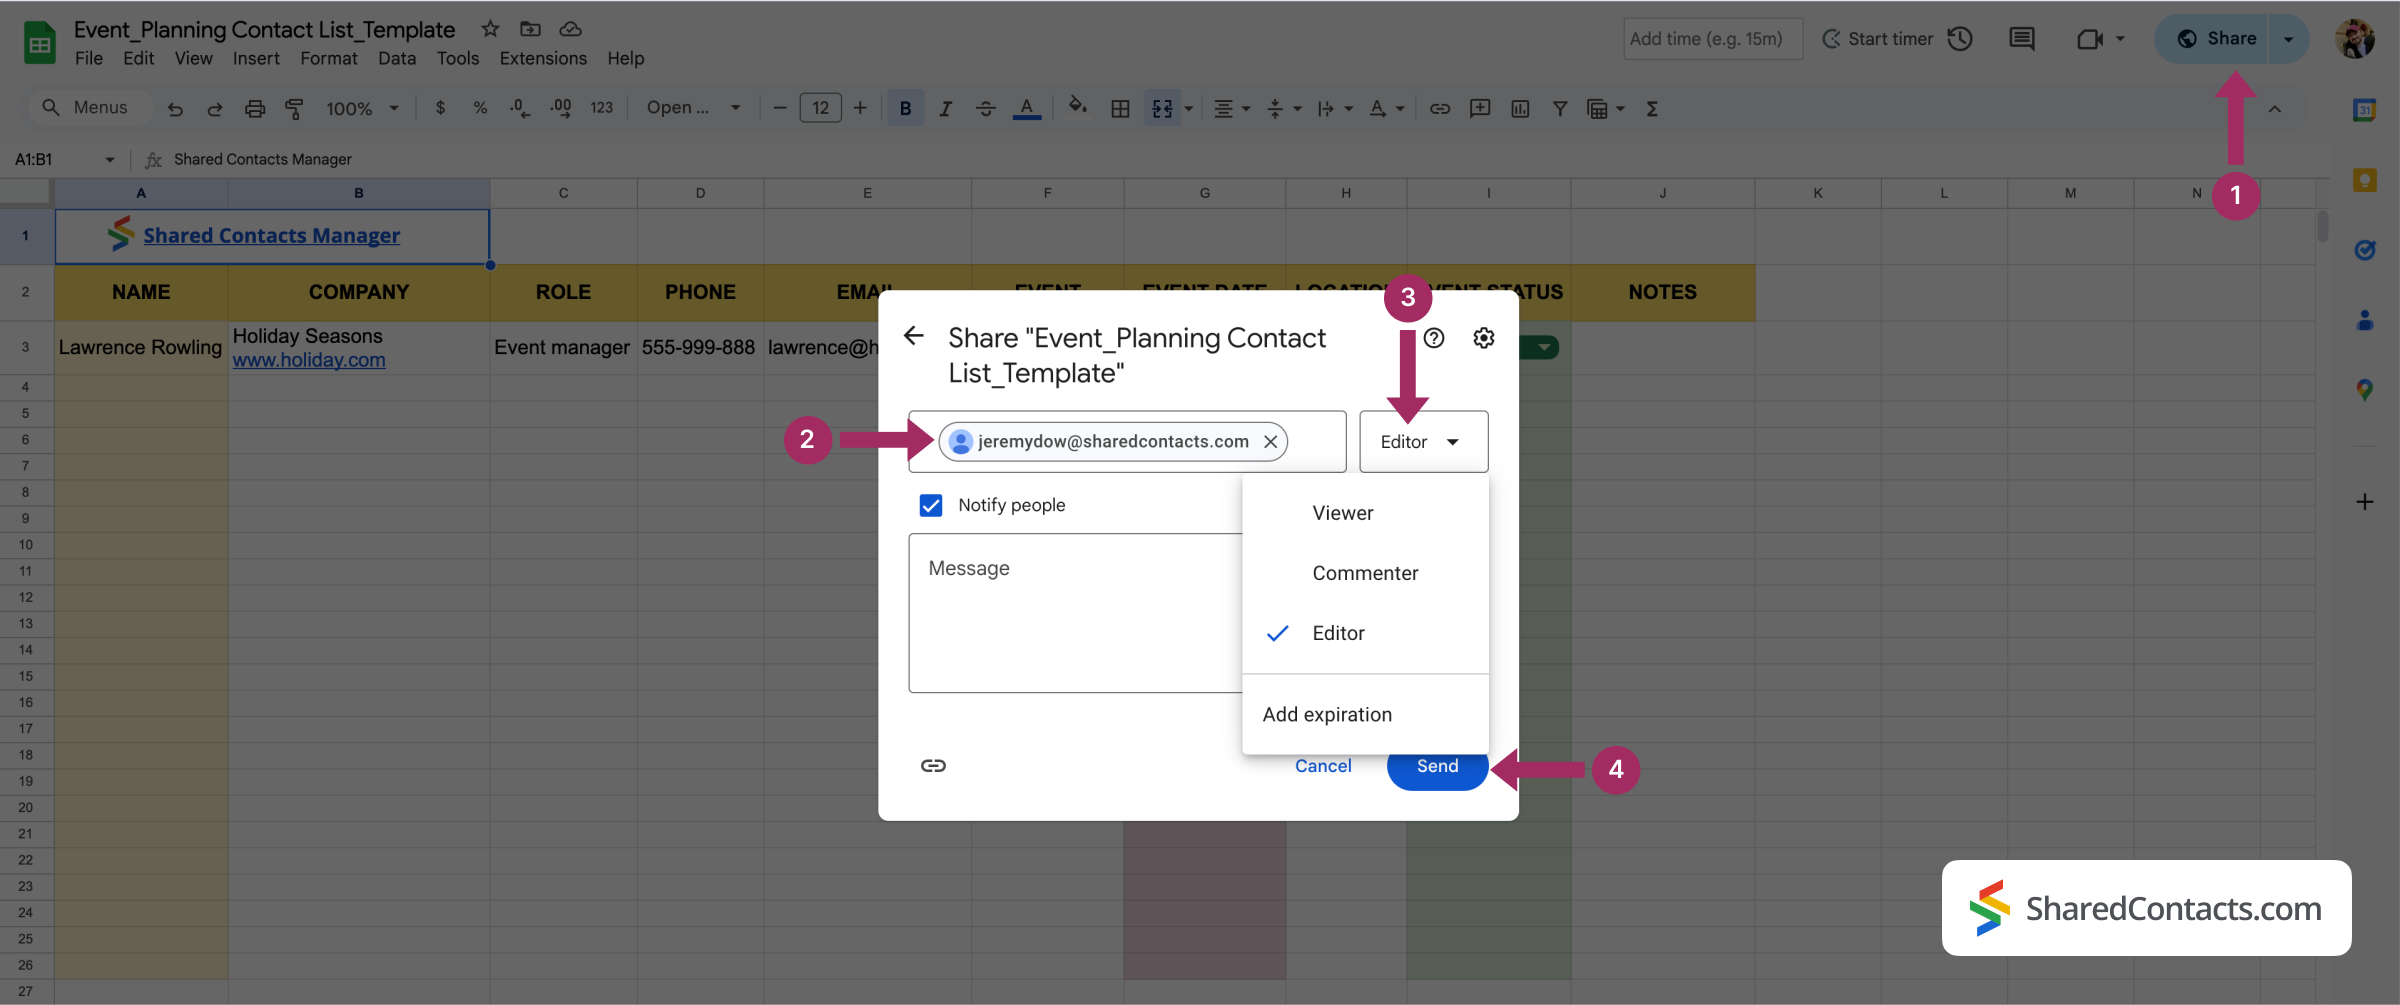Open Google Contacts side panel
Viewport: 2400px width, 1005px height.
tap(2364, 320)
